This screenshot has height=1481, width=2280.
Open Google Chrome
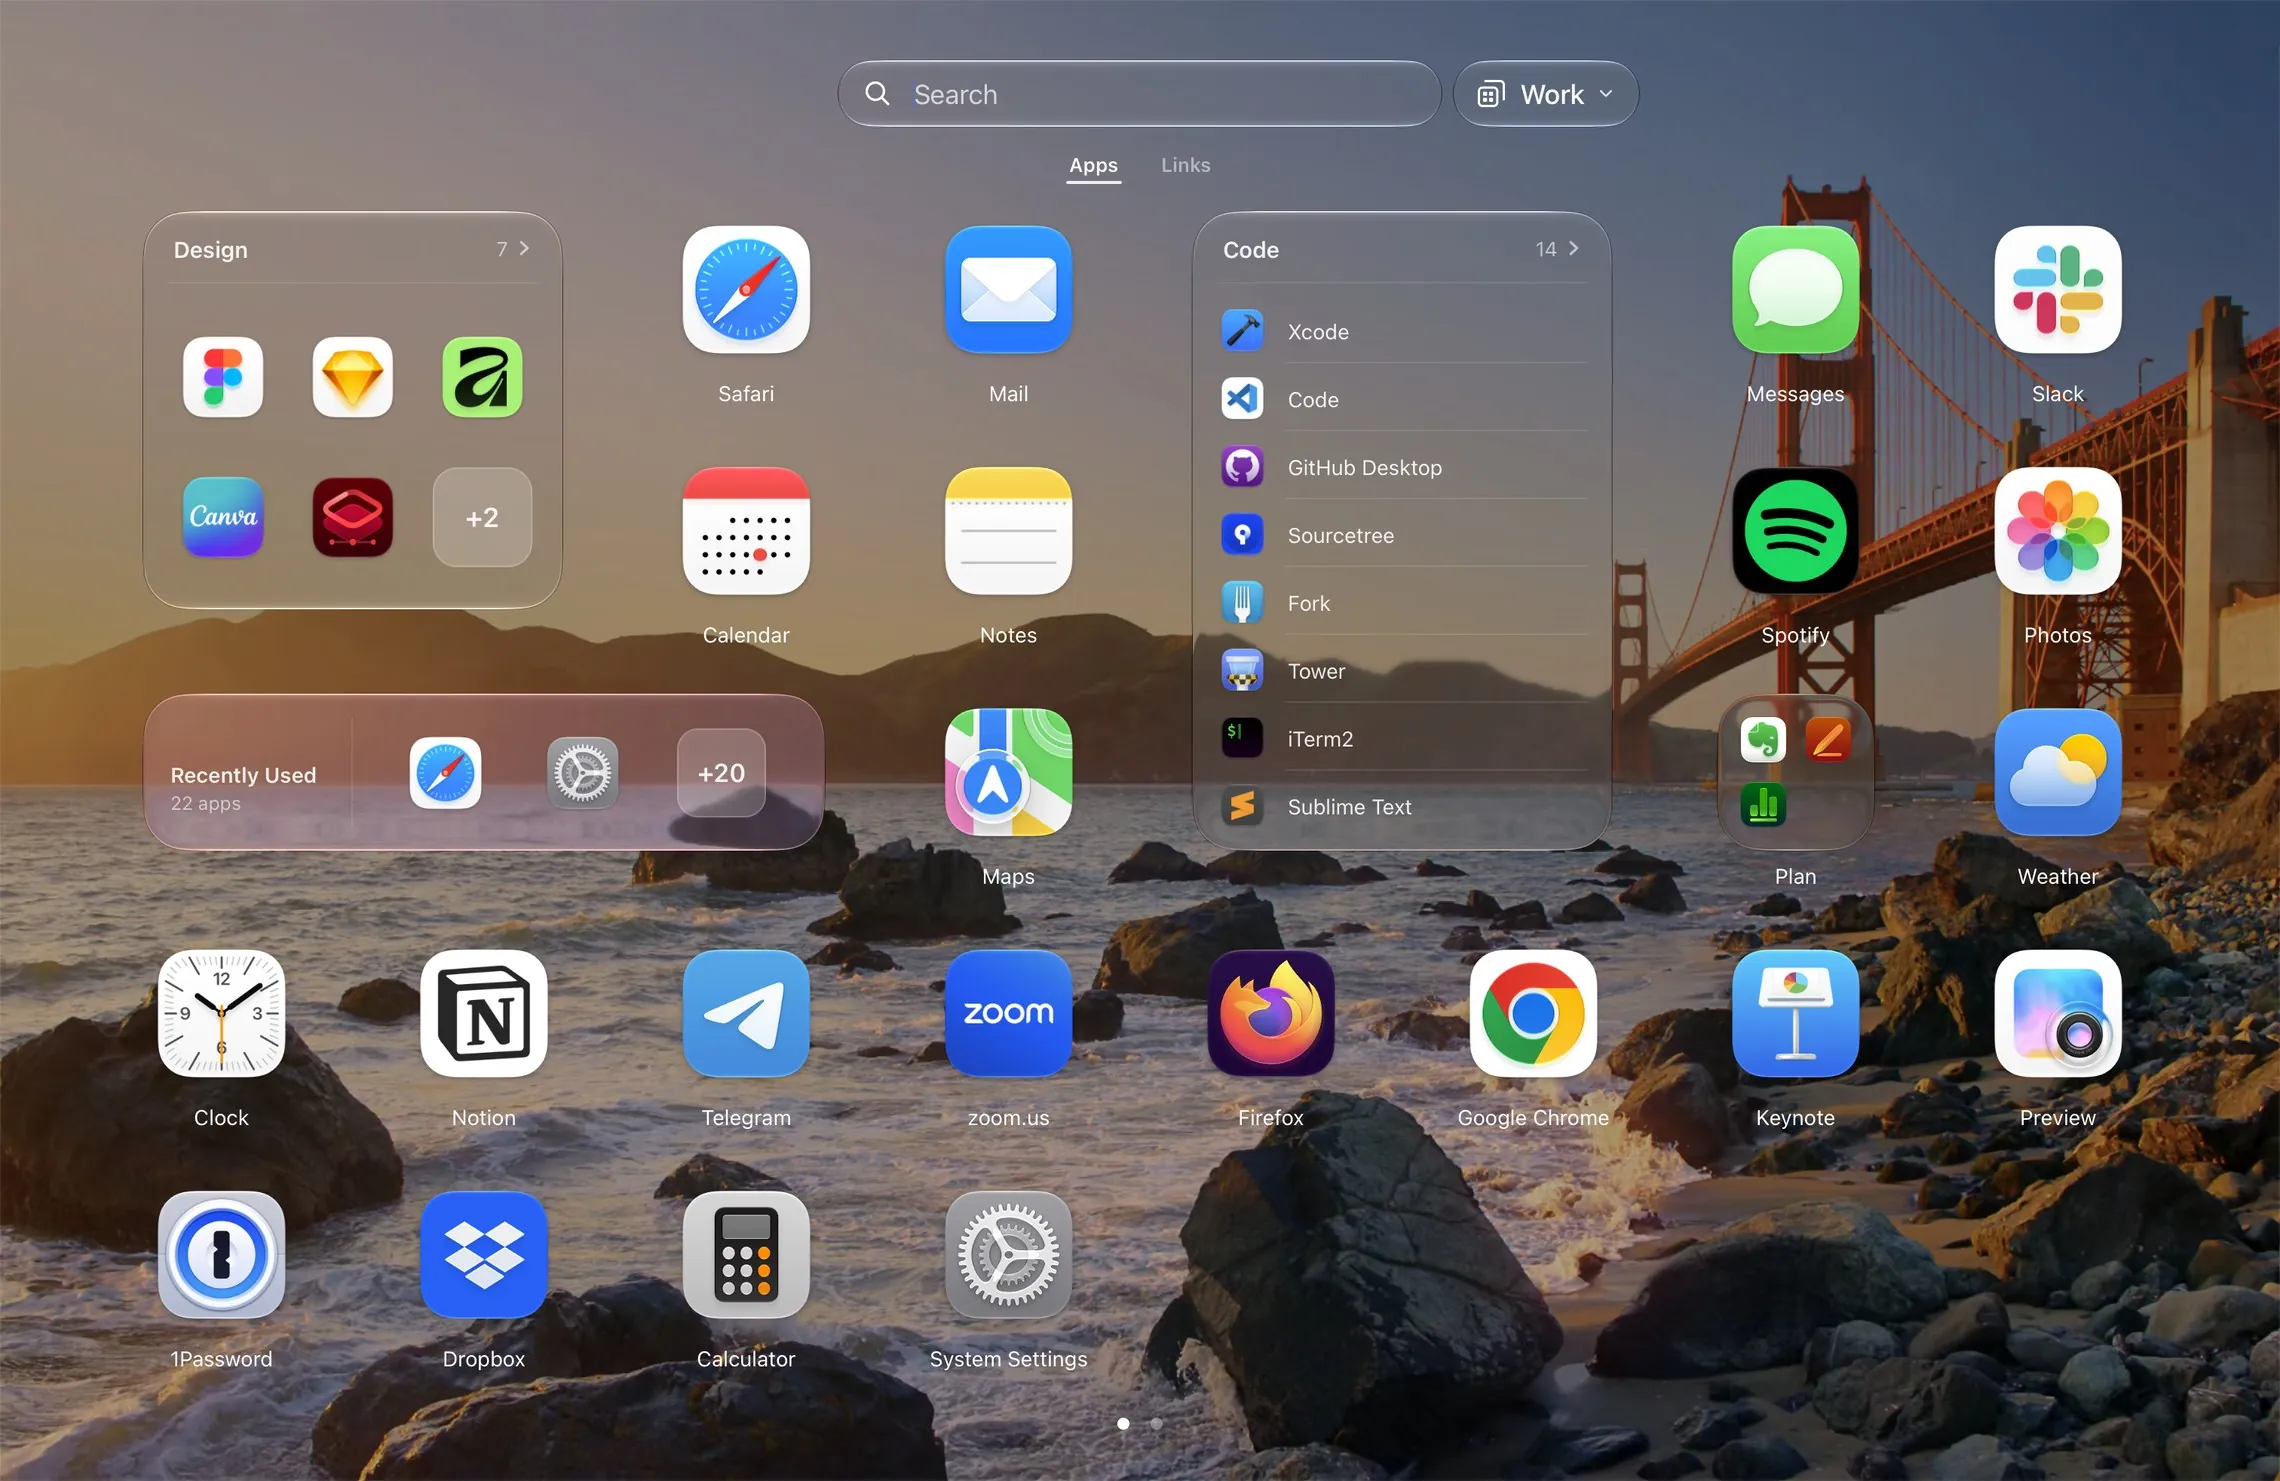(x=1533, y=1014)
